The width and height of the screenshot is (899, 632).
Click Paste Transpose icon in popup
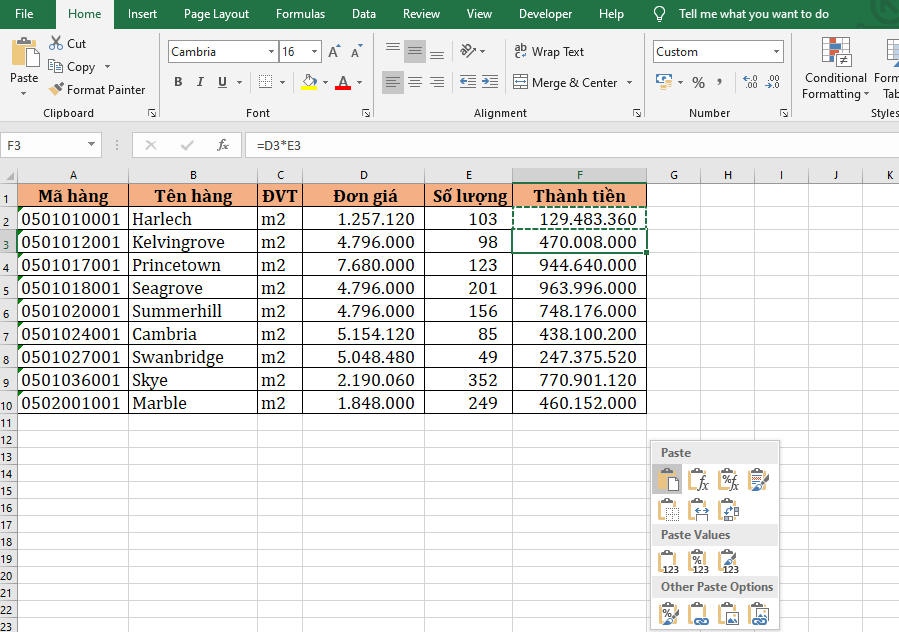pos(729,511)
